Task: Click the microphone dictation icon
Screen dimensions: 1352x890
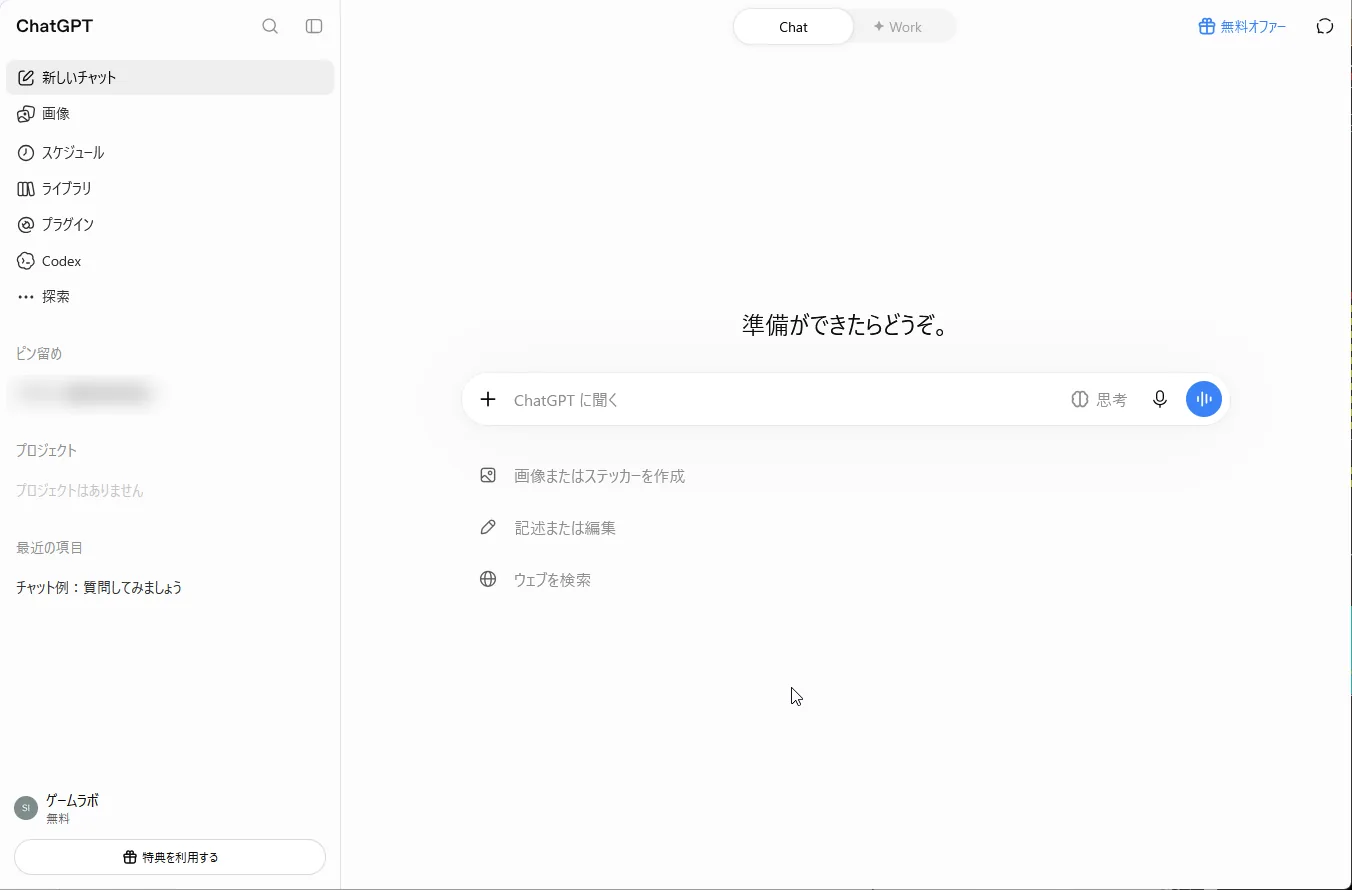Action: [x=1159, y=399]
